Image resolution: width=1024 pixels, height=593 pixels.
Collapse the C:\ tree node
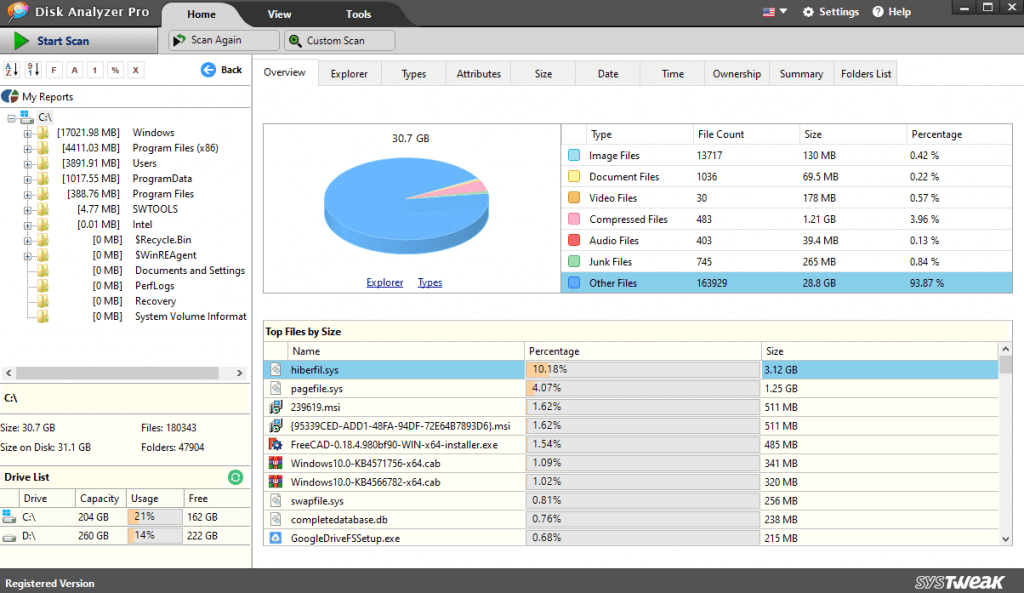11,118
